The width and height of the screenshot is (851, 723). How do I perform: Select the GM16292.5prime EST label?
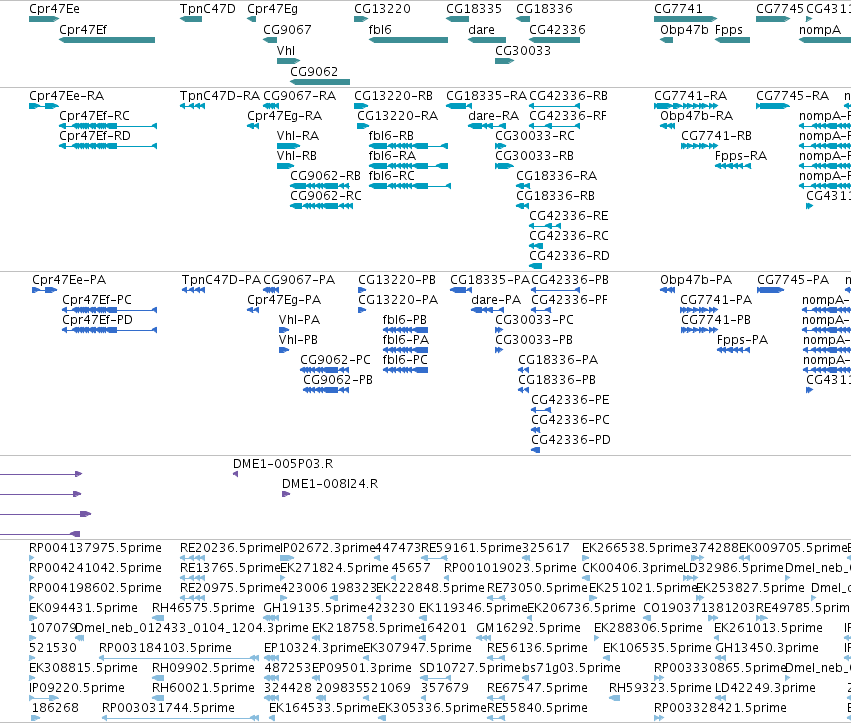528,628
